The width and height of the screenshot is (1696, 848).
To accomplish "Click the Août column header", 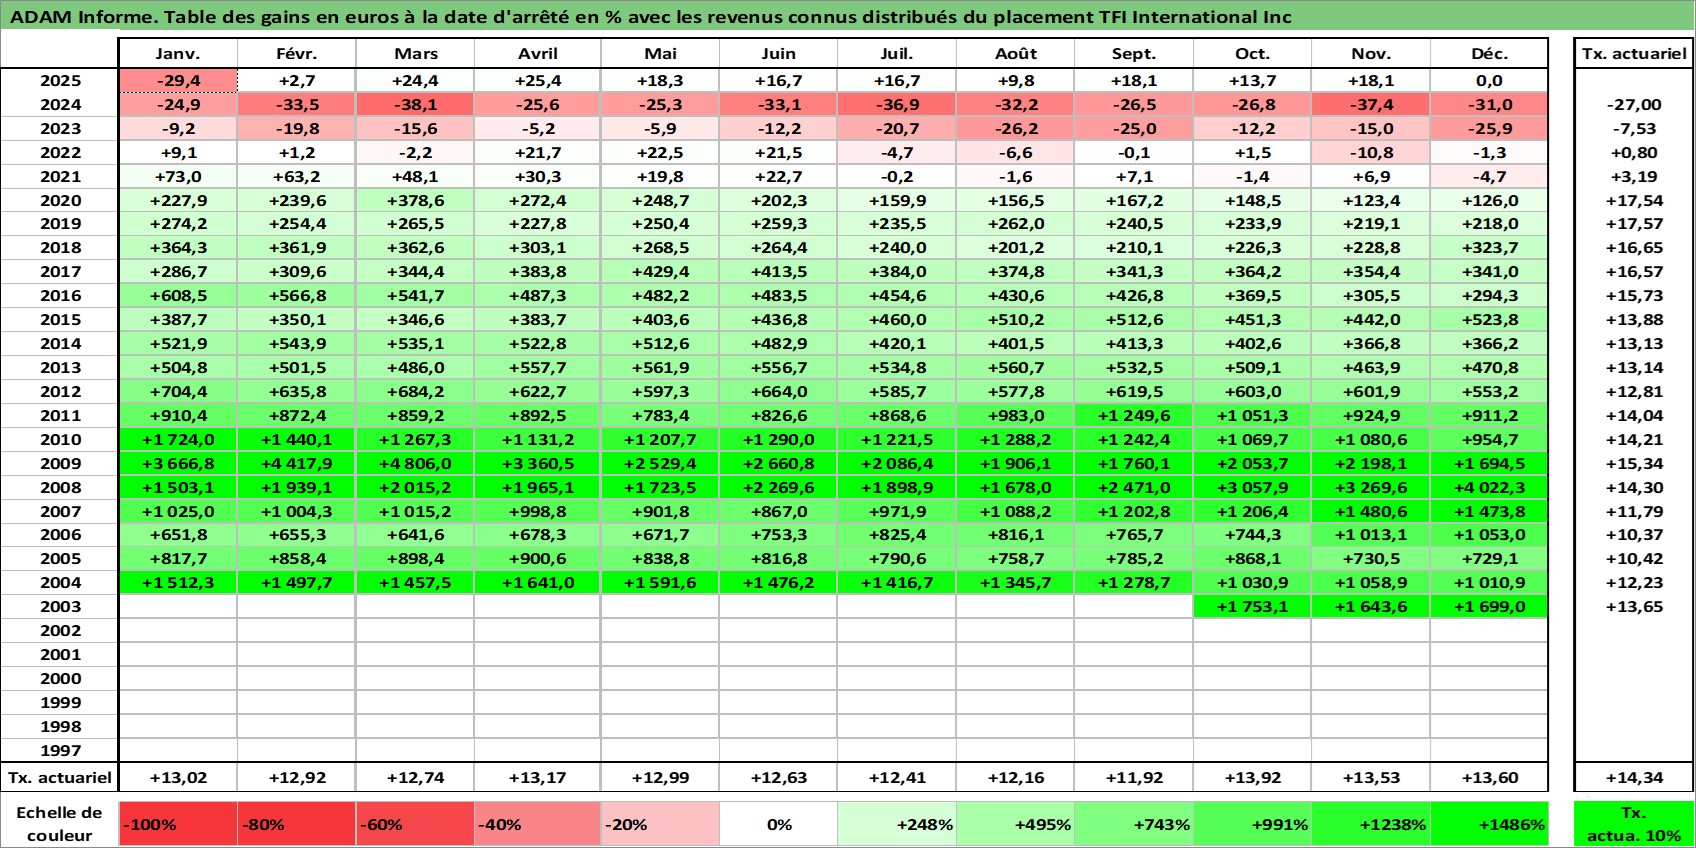I will coord(1015,54).
